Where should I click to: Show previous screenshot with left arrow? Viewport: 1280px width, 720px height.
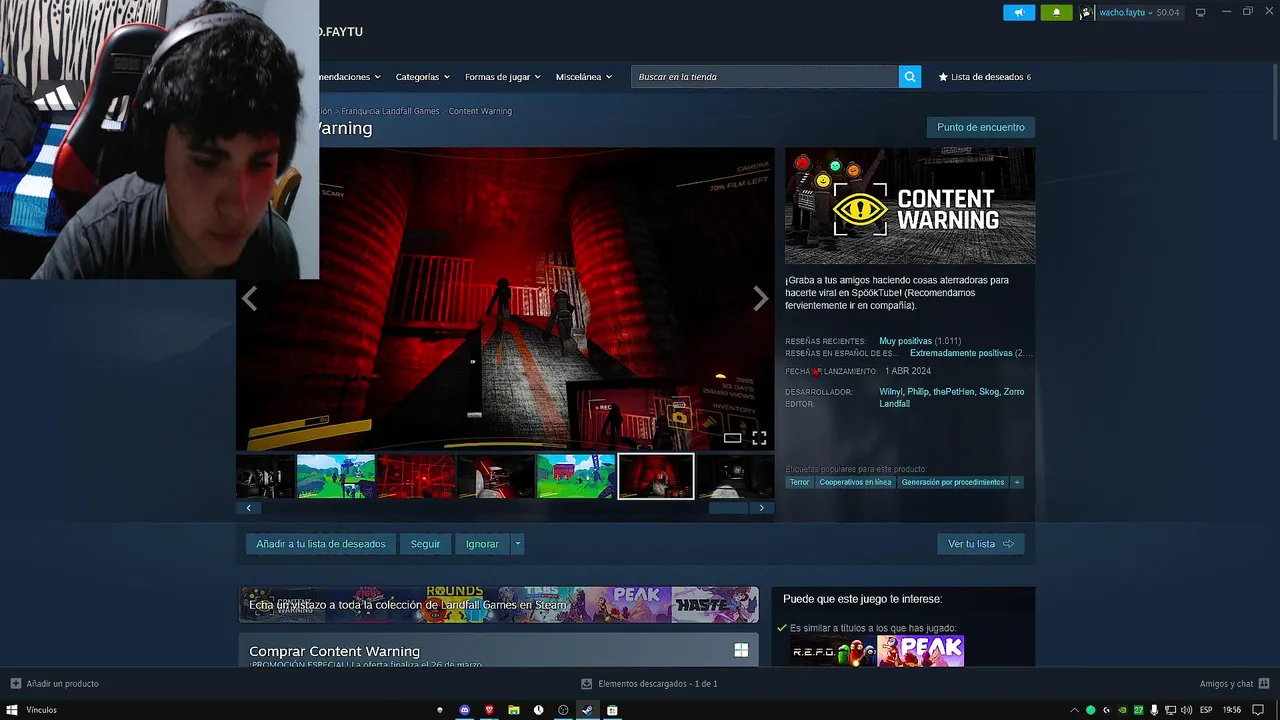[249, 299]
